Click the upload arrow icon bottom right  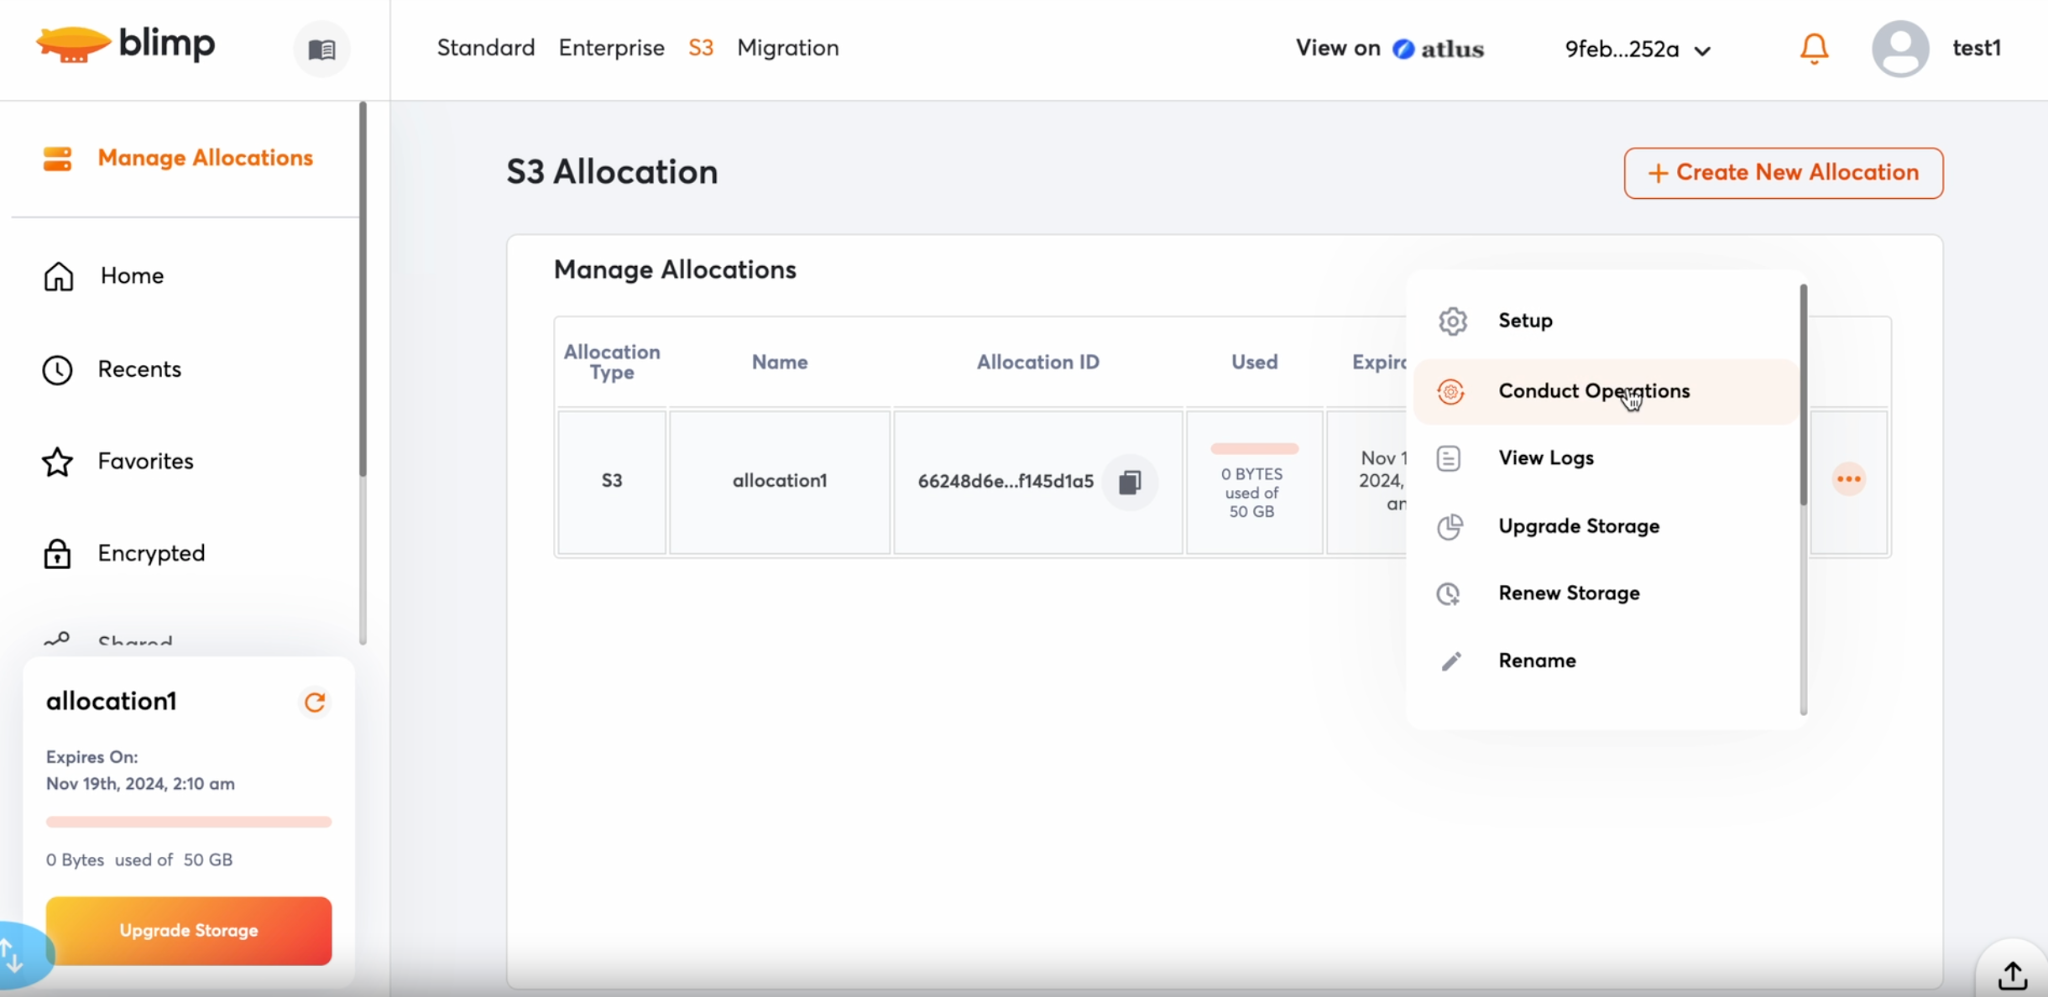(2012, 974)
